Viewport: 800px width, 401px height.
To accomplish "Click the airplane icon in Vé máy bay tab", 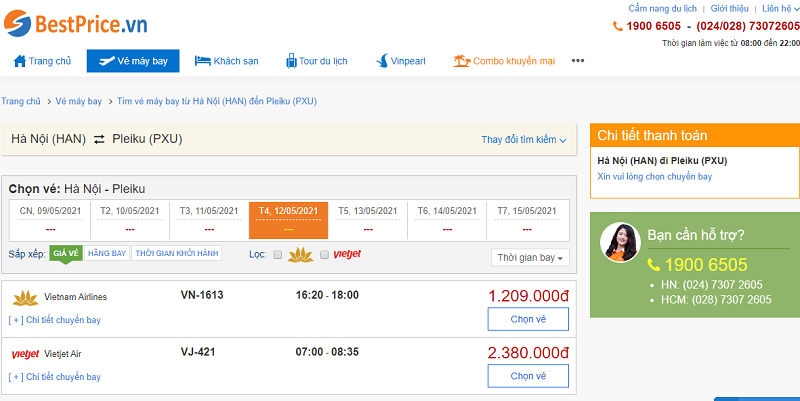I will tap(107, 61).
